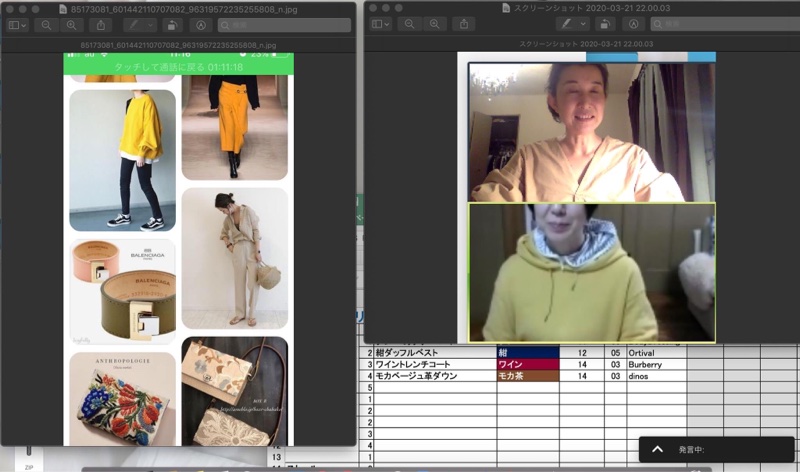
Task: Expand the 発言中 panel with the chevron
Action: click(657, 450)
